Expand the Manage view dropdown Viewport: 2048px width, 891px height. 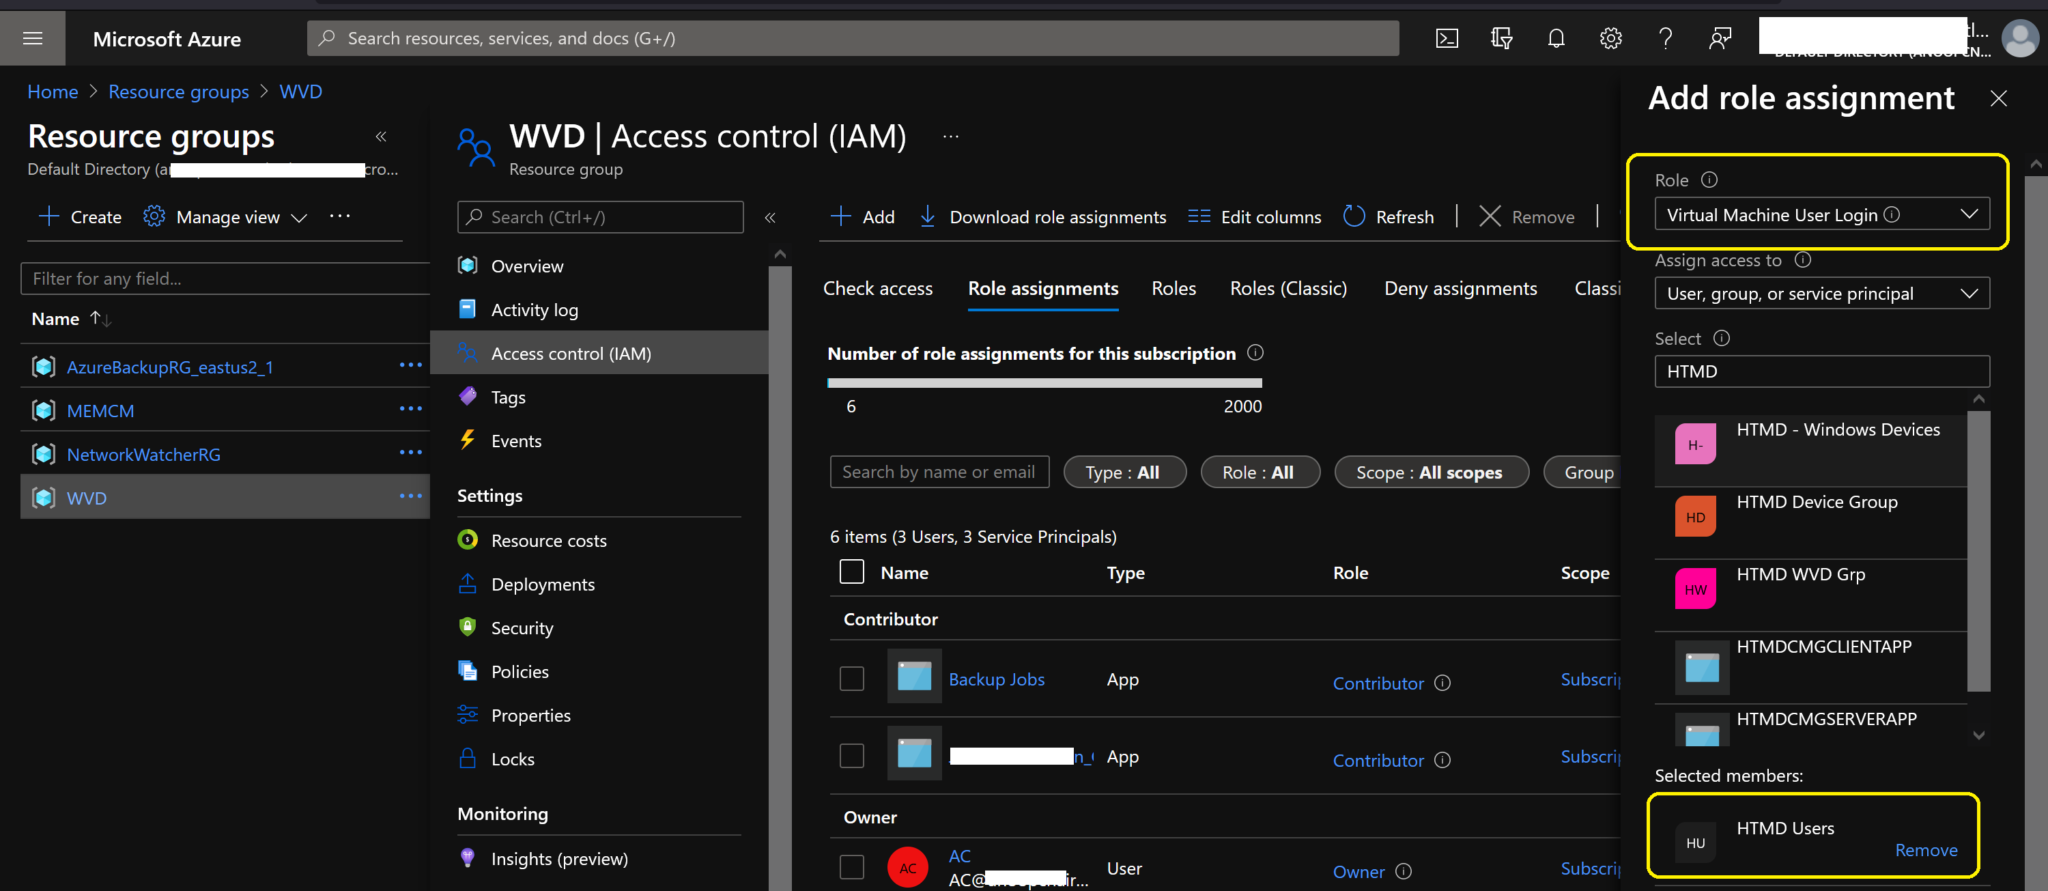click(x=226, y=217)
